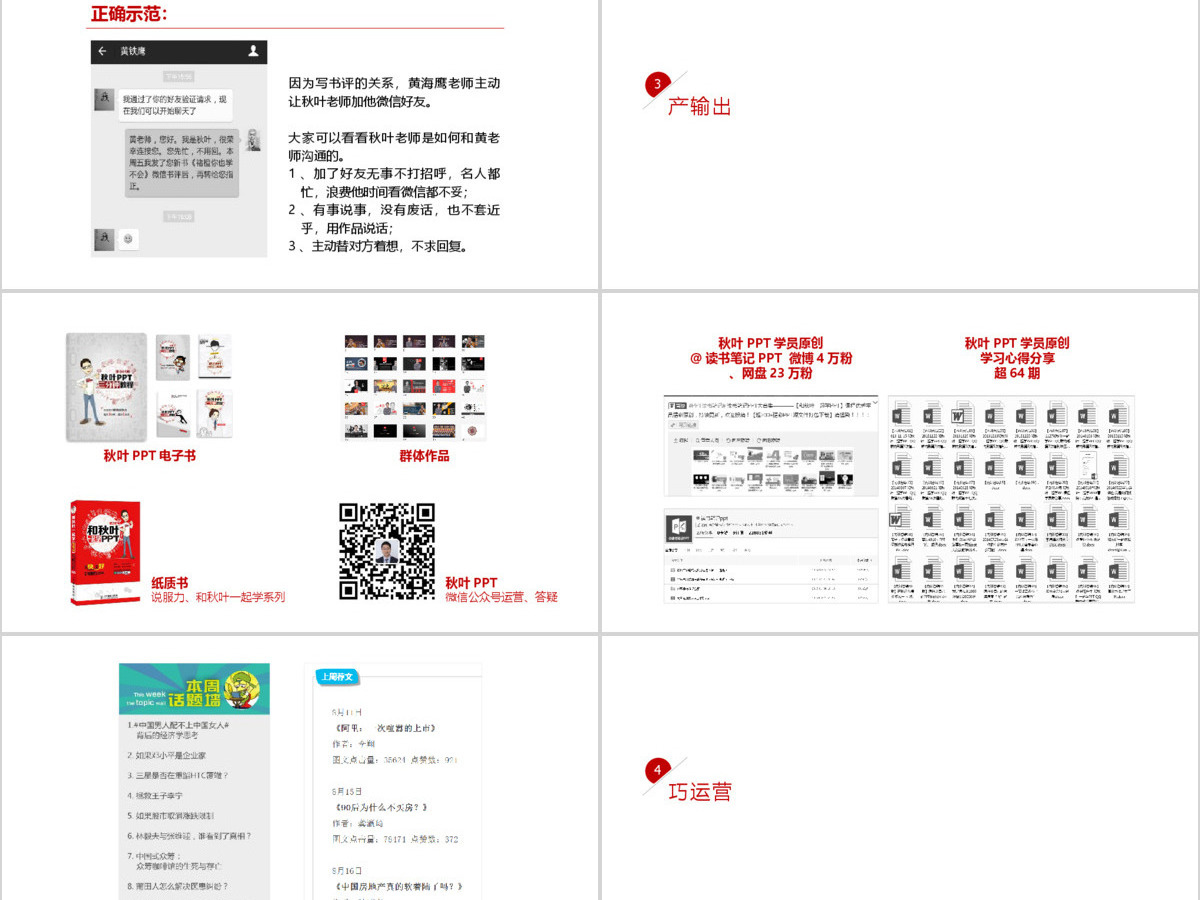Click the Word documents grid screenshot

click(1011, 499)
